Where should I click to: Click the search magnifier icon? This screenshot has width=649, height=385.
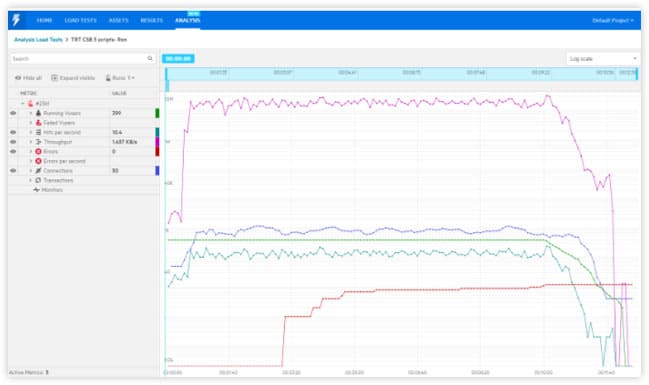click(150, 58)
